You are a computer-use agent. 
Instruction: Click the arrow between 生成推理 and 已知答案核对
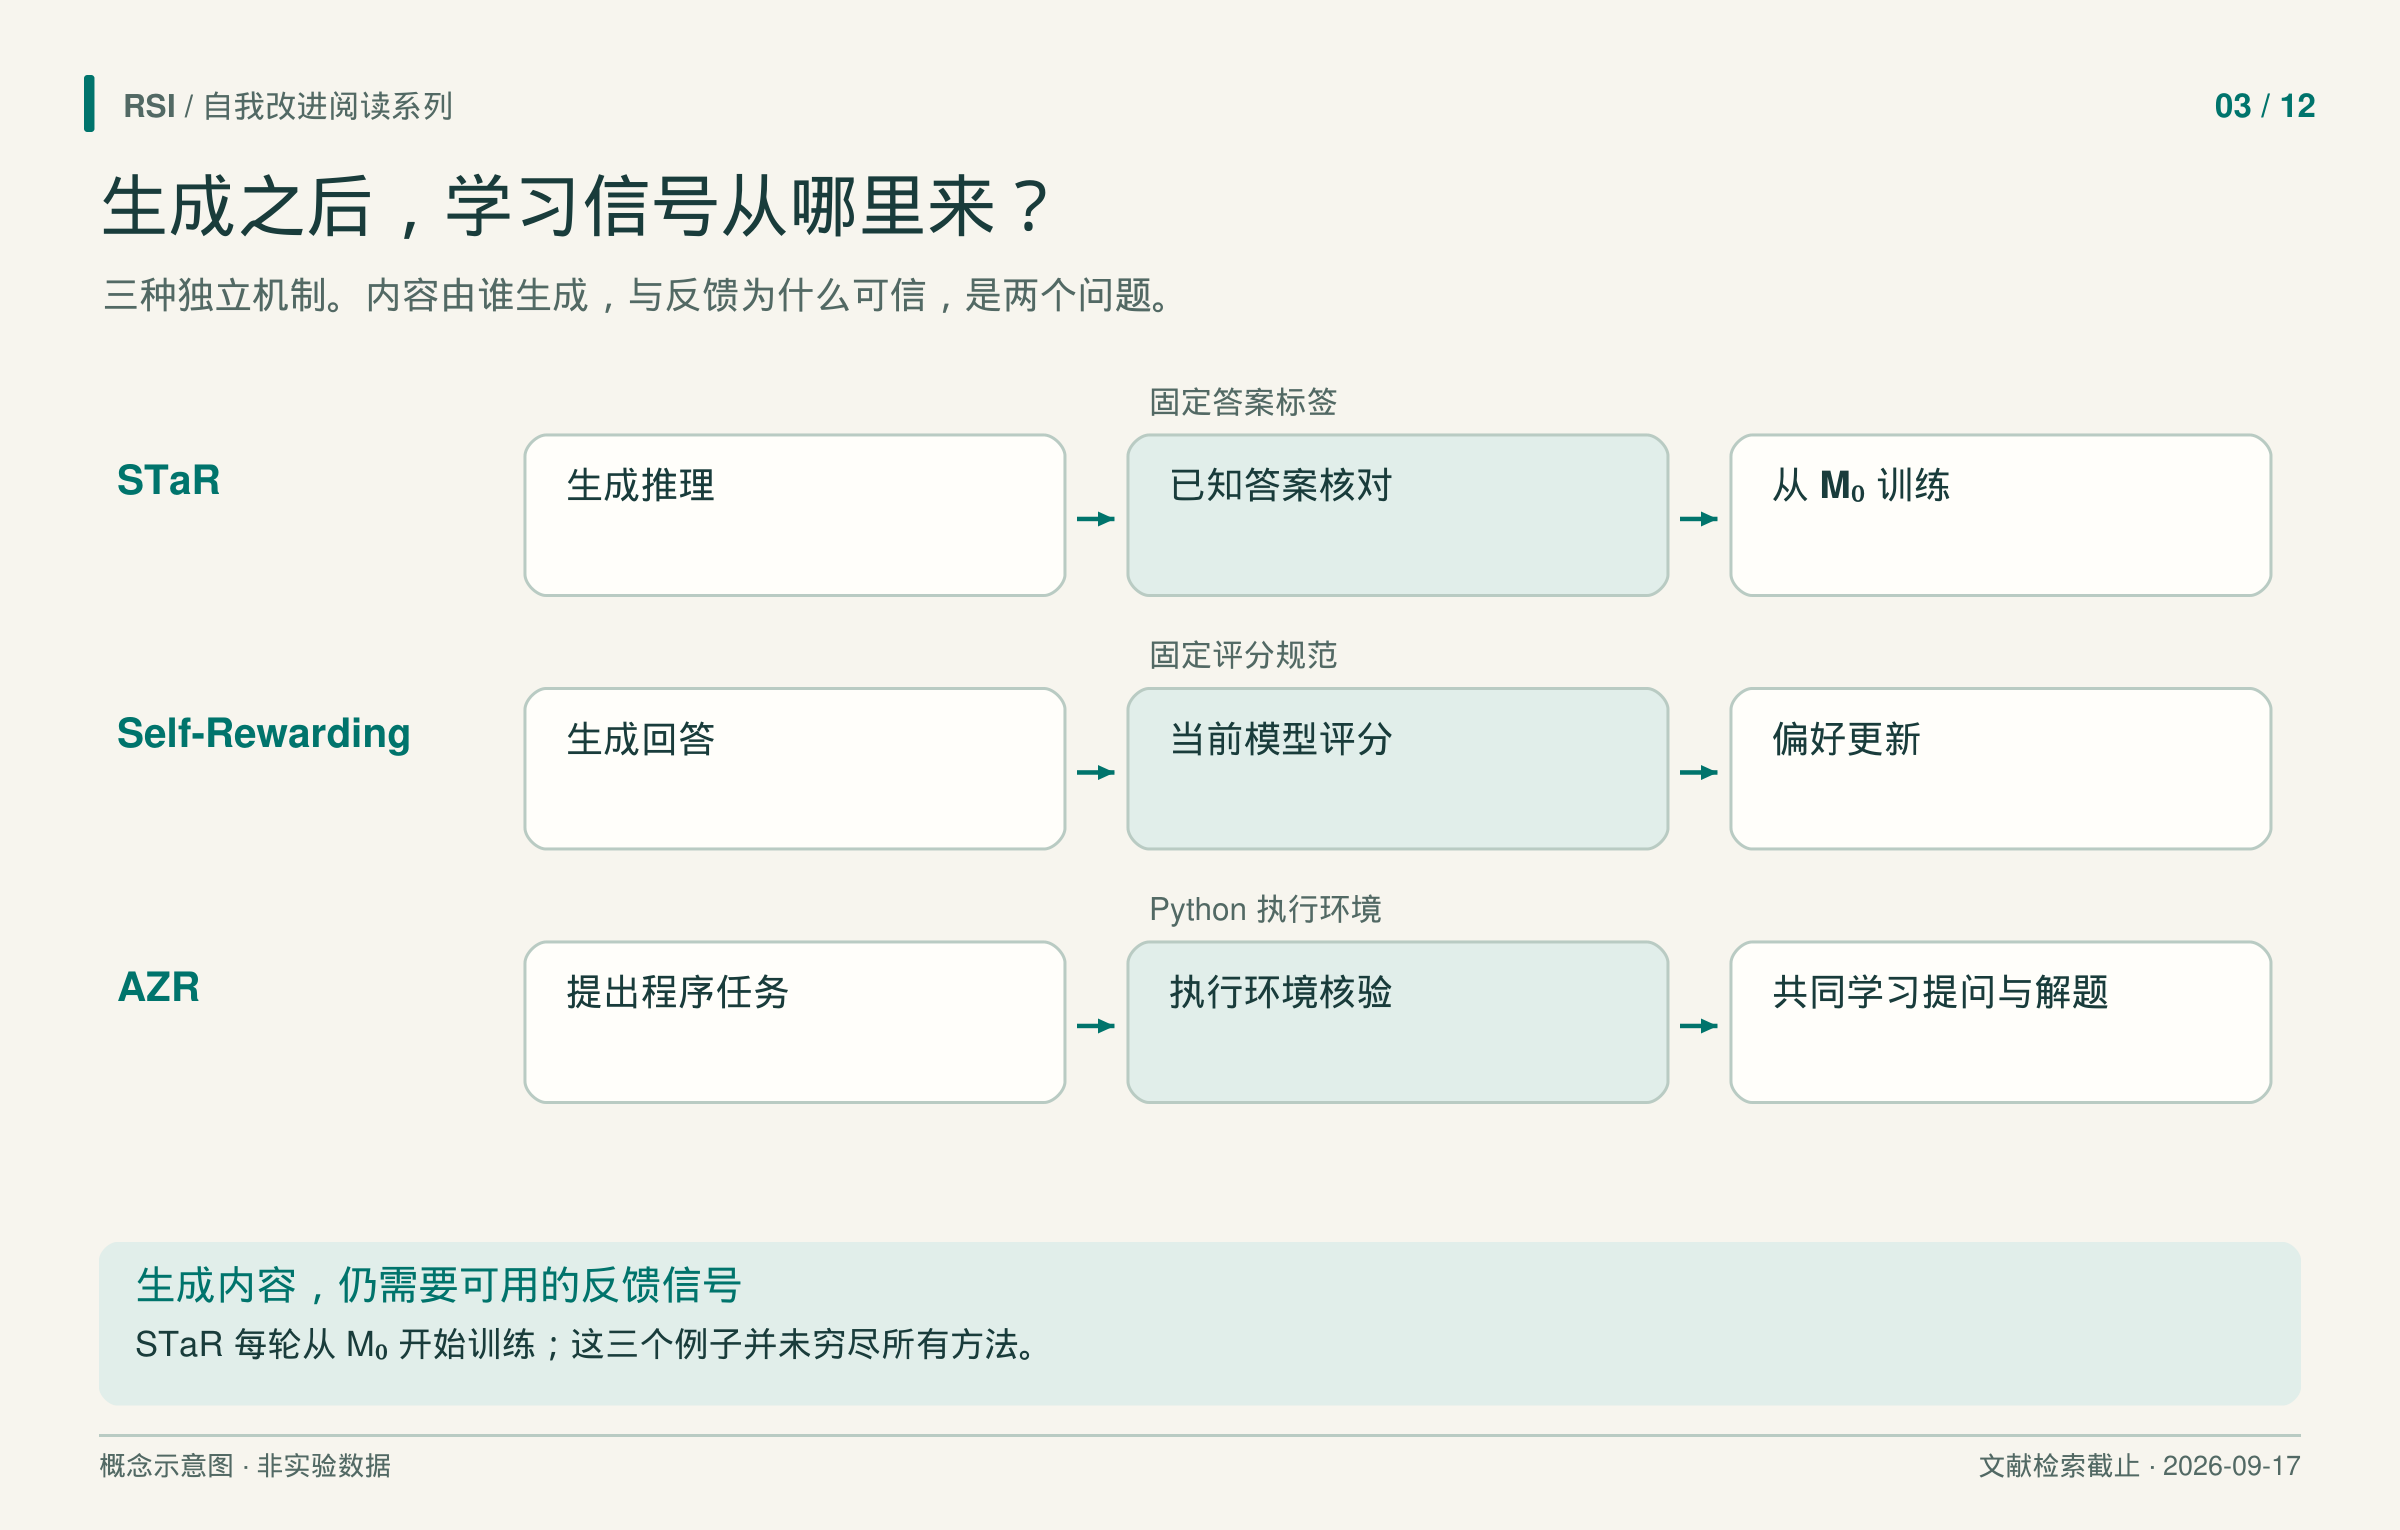(x=1096, y=518)
